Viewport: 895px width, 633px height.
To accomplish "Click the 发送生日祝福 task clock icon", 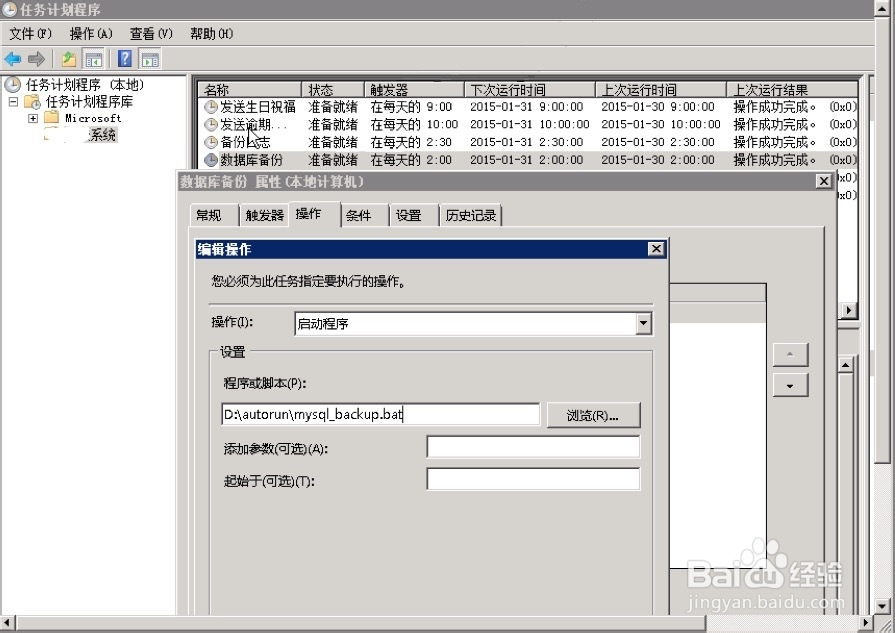I will (x=212, y=106).
